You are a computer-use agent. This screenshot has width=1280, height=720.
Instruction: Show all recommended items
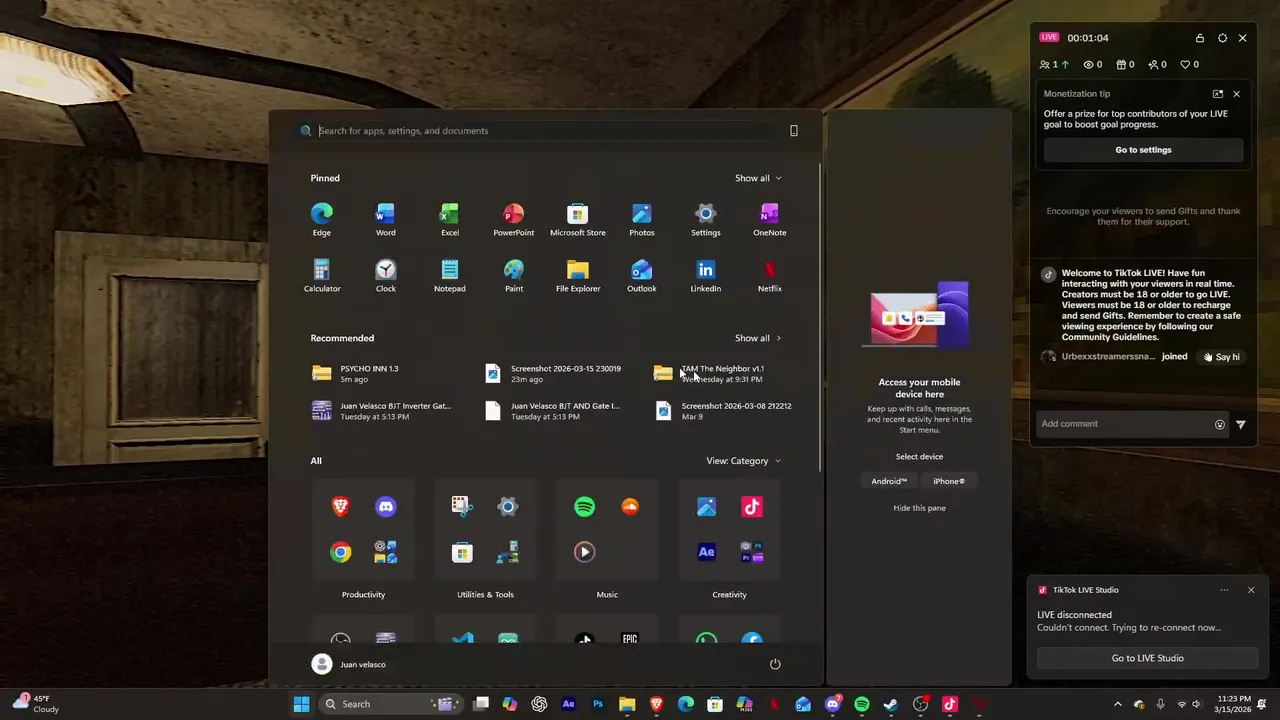coord(758,338)
